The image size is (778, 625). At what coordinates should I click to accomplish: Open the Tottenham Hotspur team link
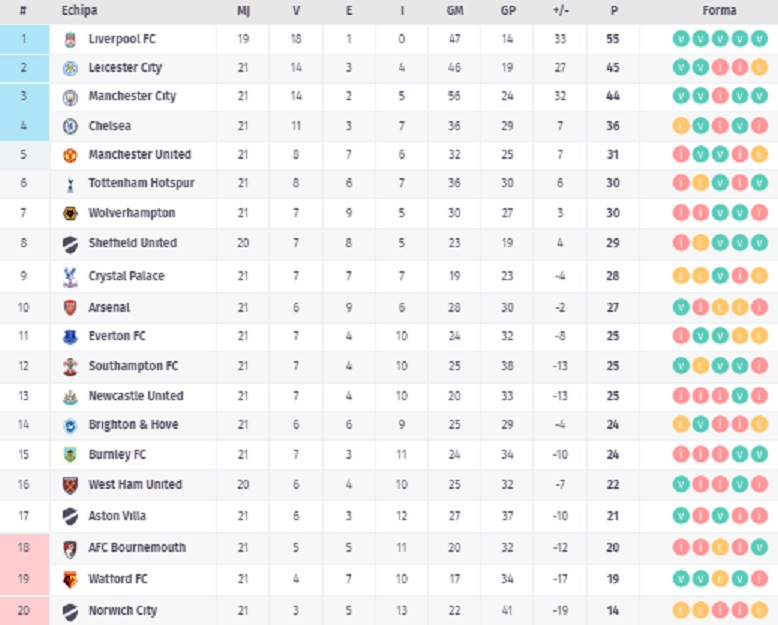pyautogui.click(x=141, y=184)
